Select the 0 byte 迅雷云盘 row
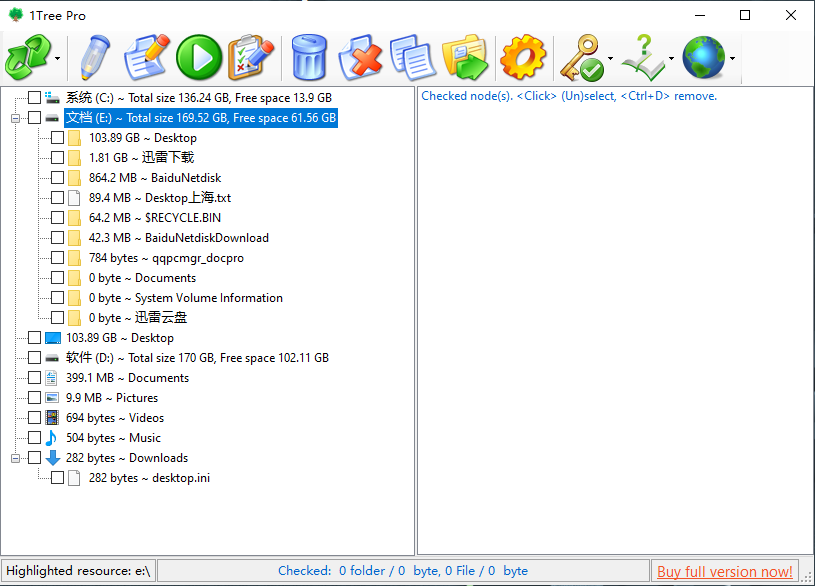 (138, 318)
